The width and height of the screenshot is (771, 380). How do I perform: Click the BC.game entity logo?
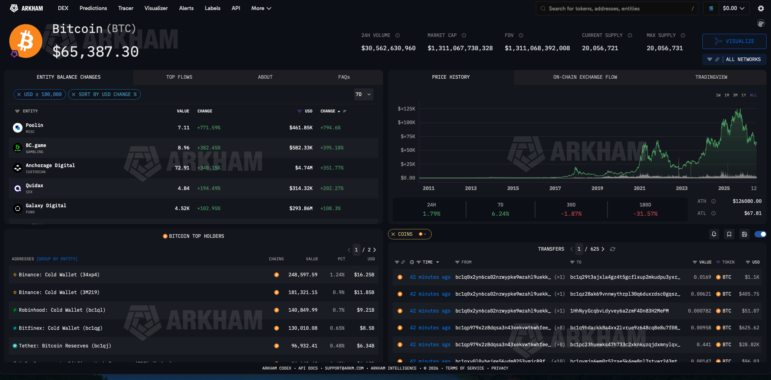pyautogui.click(x=18, y=147)
